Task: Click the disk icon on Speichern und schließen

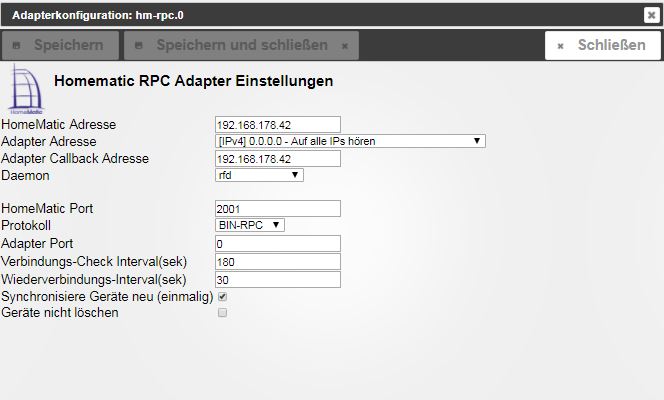Action: coord(138,45)
